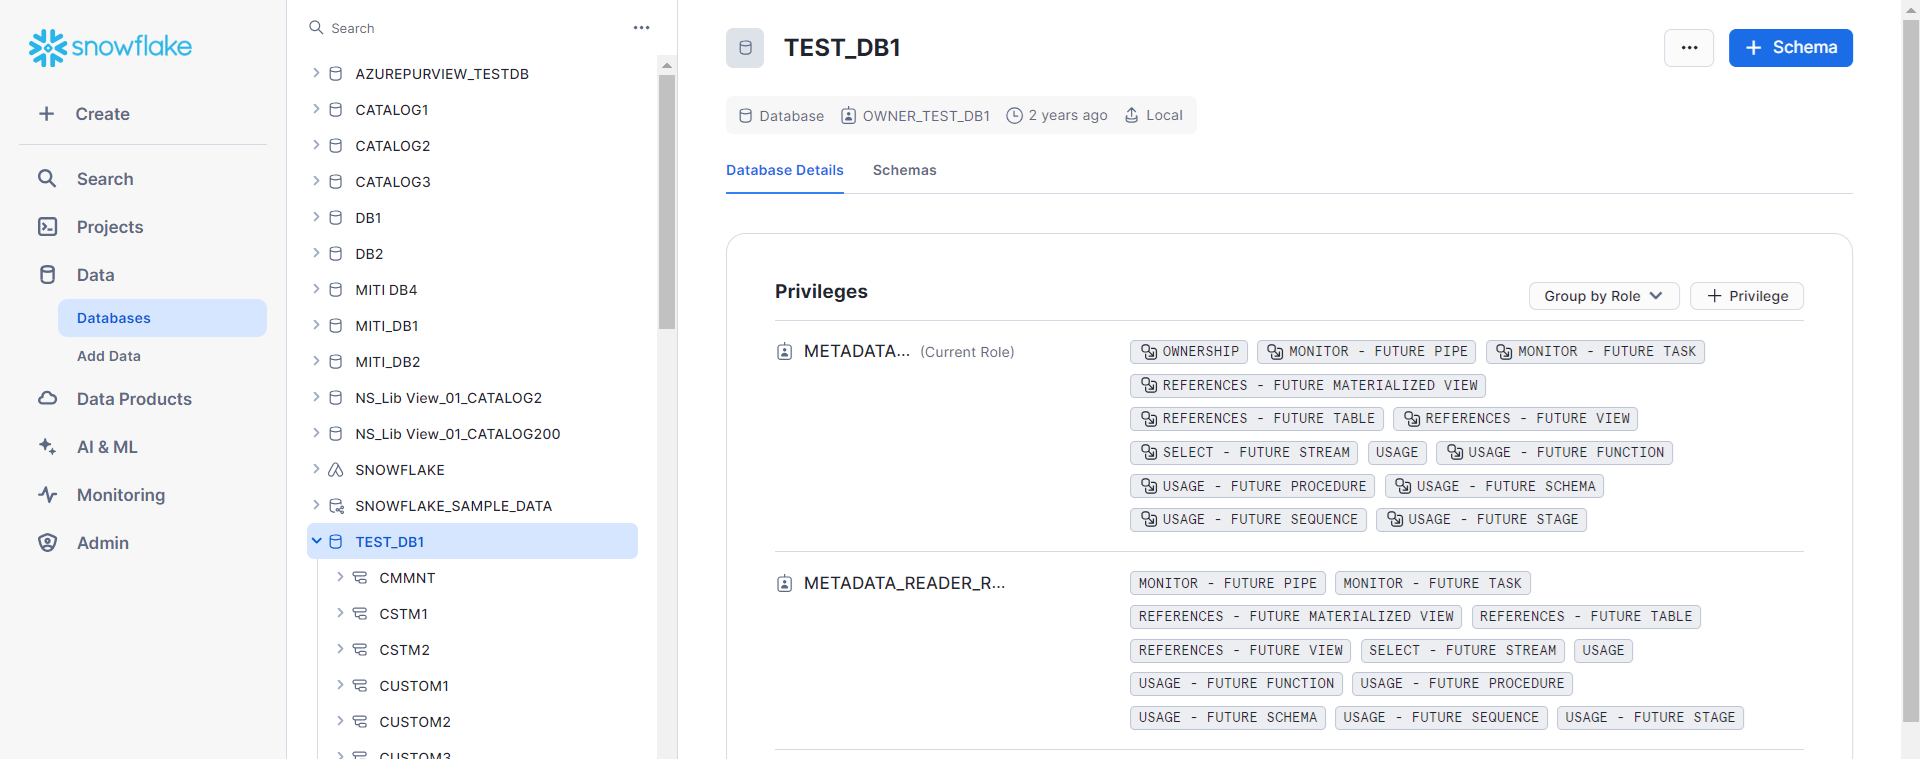Open database actions ellipsis button
This screenshot has width=1920, height=759.
coord(1689,48)
